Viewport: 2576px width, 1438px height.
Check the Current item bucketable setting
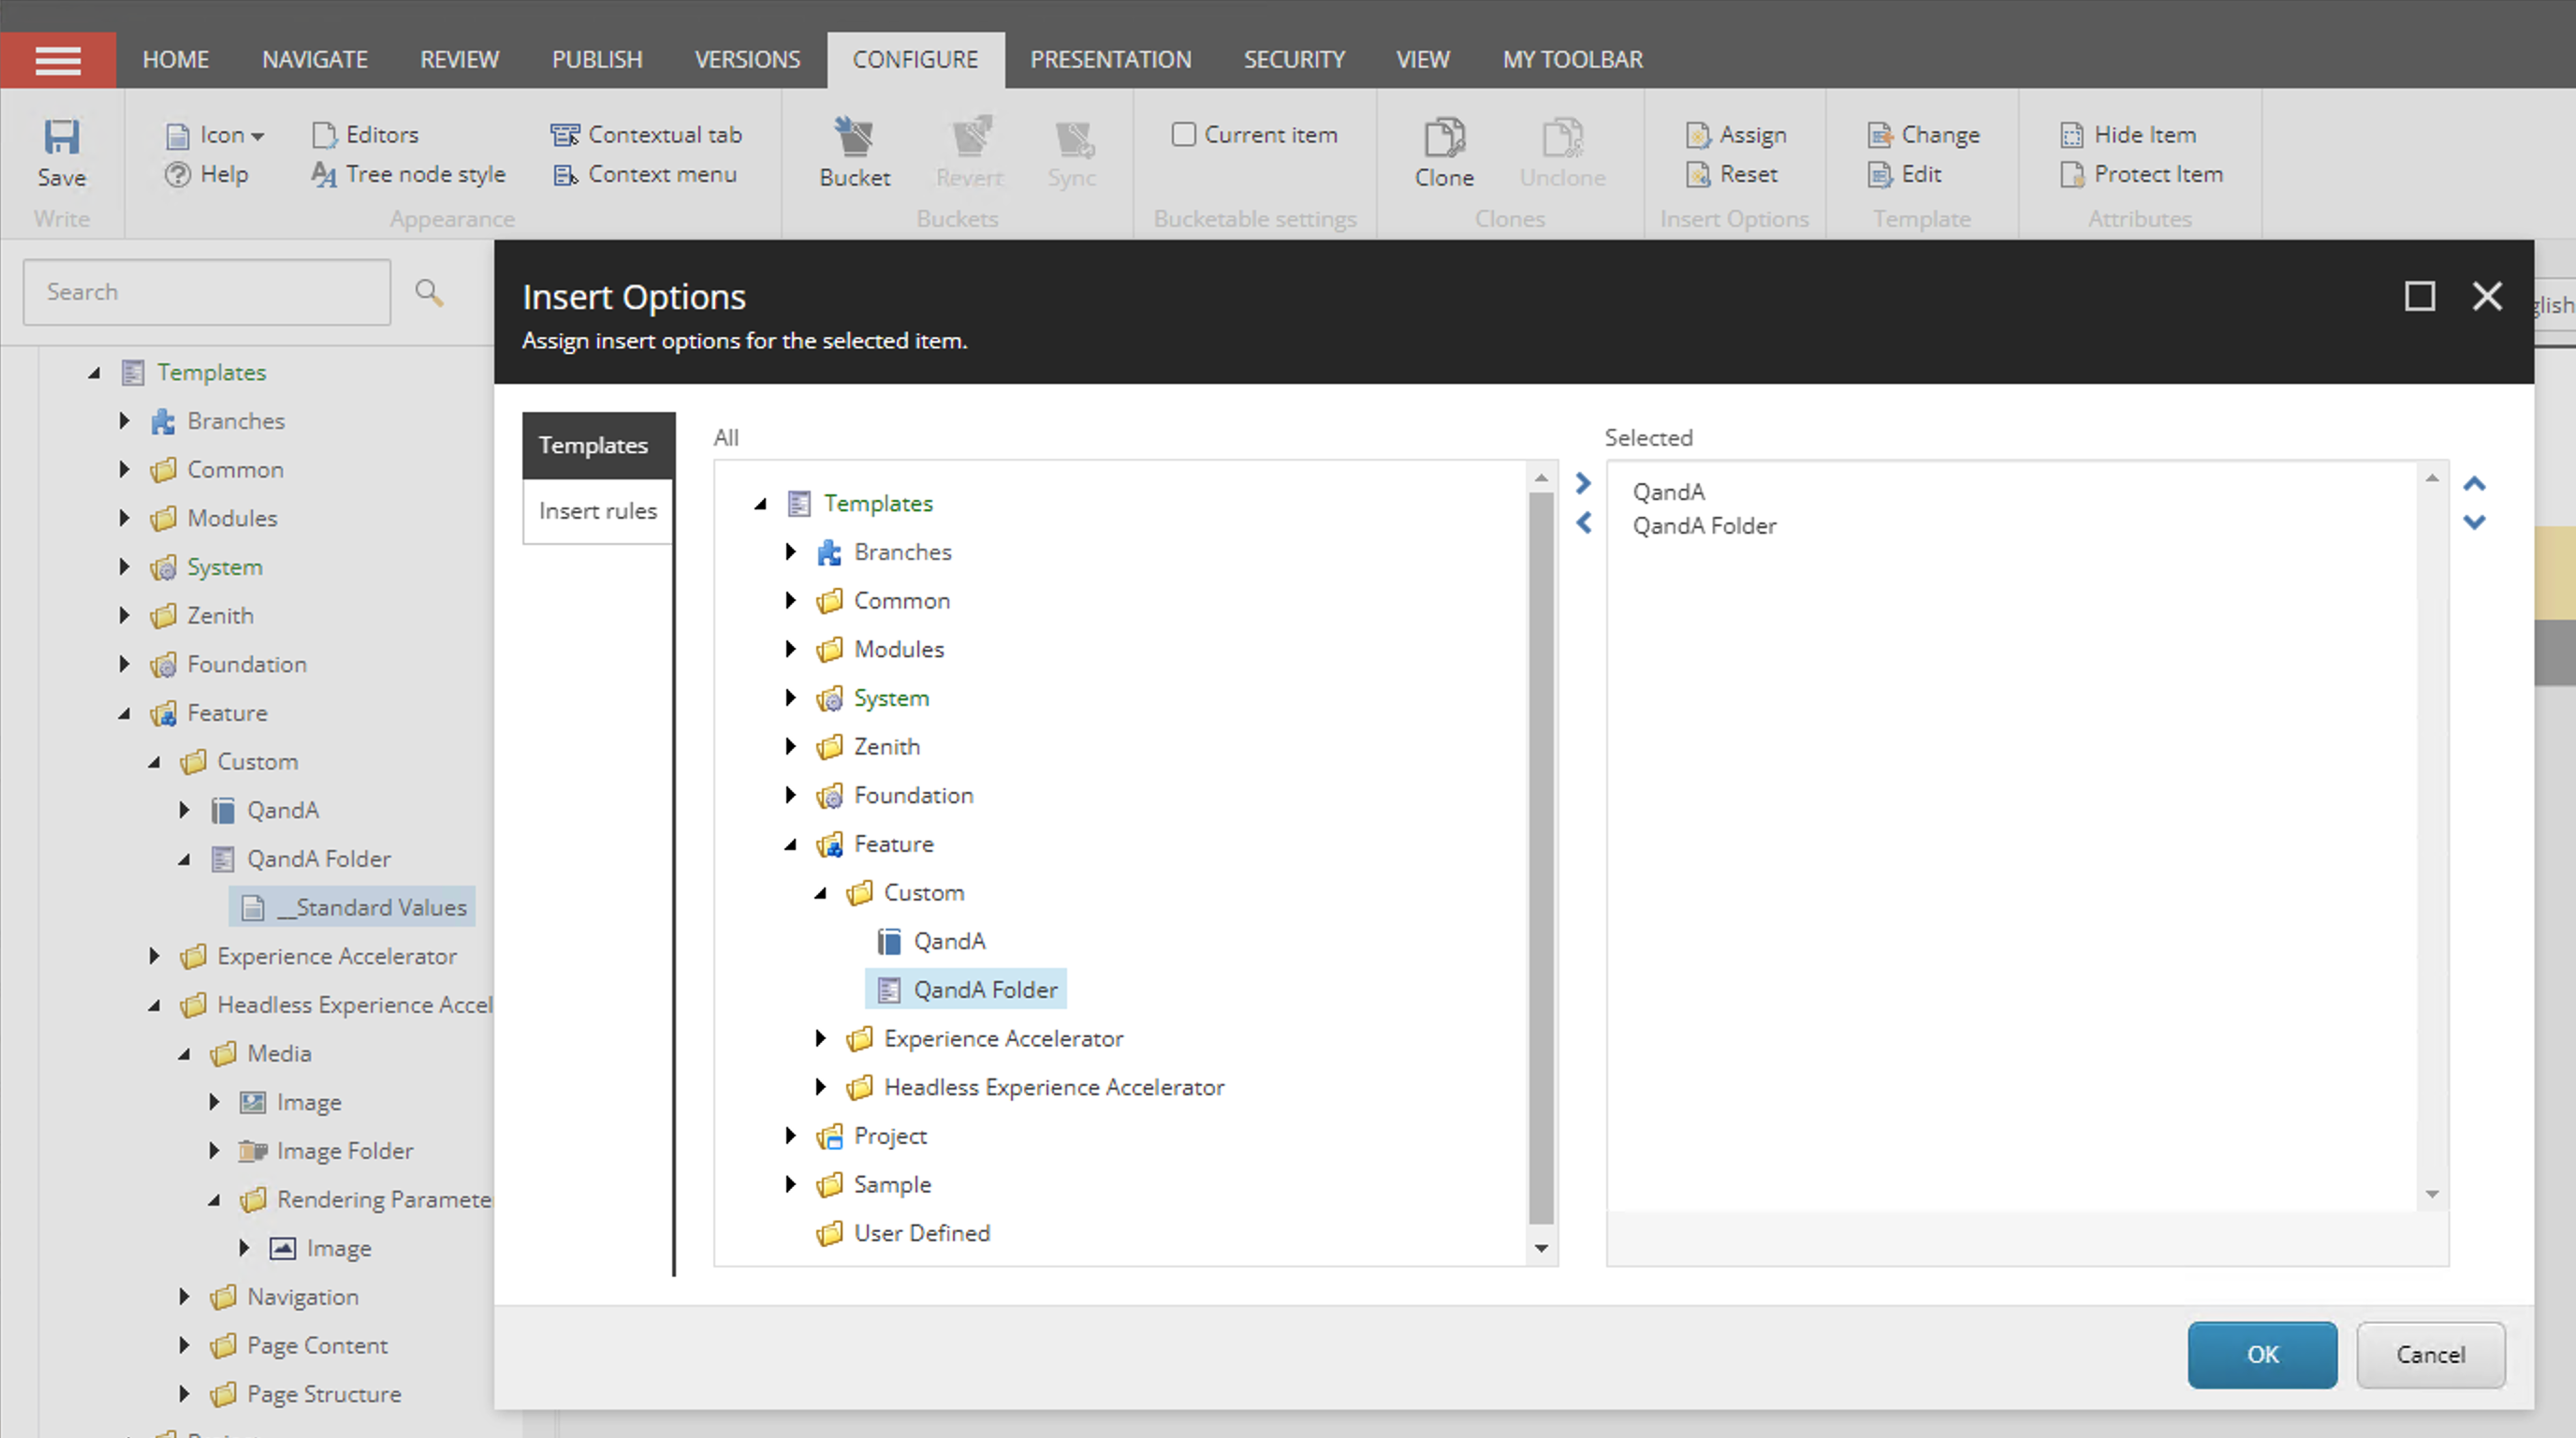[x=1182, y=133]
